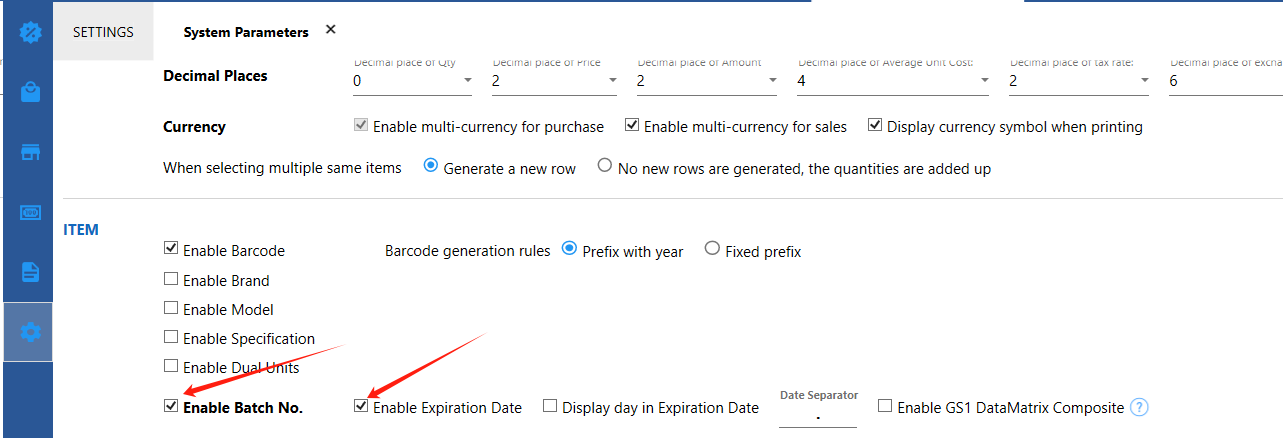The height and width of the screenshot is (438, 1283).
Task: Switch to the SETTINGS tab
Action: [x=103, y=32]
